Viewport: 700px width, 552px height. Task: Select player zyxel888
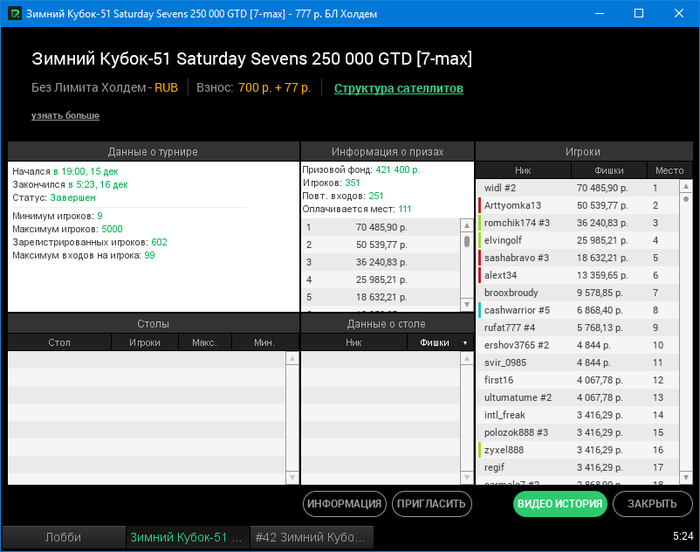tap(578, 450)
